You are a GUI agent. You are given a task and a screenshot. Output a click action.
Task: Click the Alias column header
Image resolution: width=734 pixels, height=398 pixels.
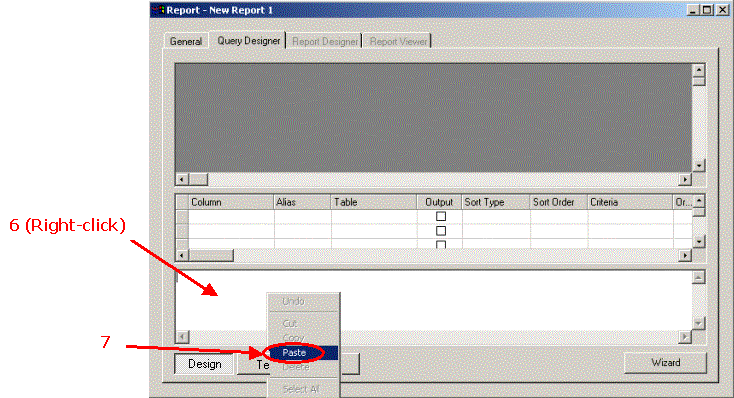pyautogui.click(x=302, y=202)
